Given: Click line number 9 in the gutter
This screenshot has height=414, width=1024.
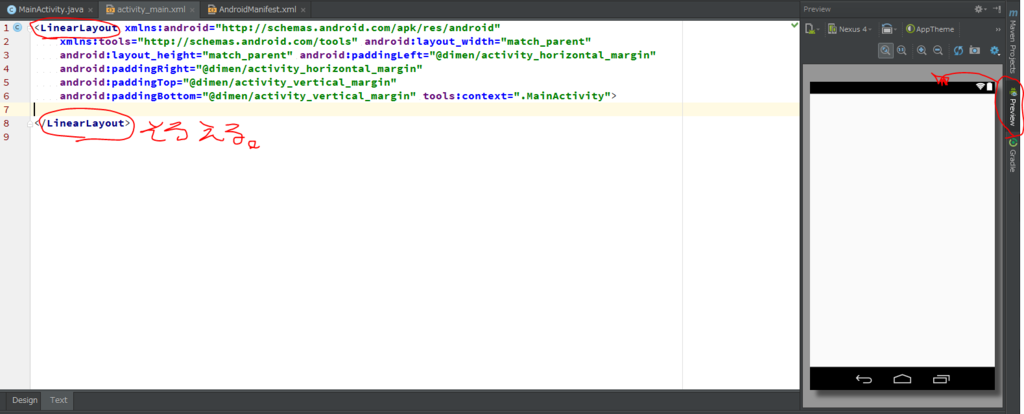Looking at the screenshot, I should 6,137.
